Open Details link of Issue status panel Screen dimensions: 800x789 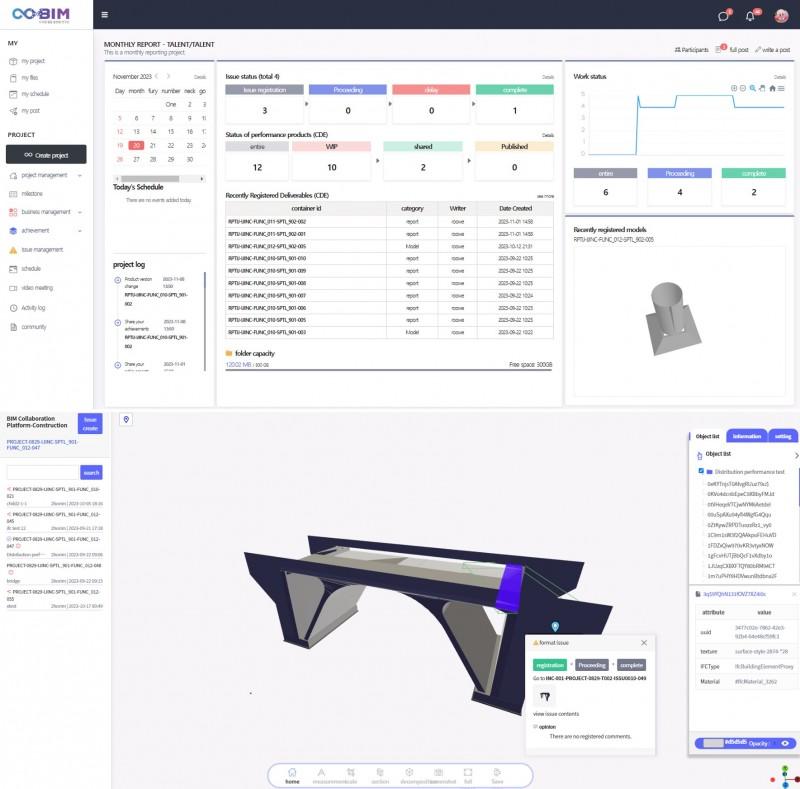pyautogui.click(x=547, y=77)
